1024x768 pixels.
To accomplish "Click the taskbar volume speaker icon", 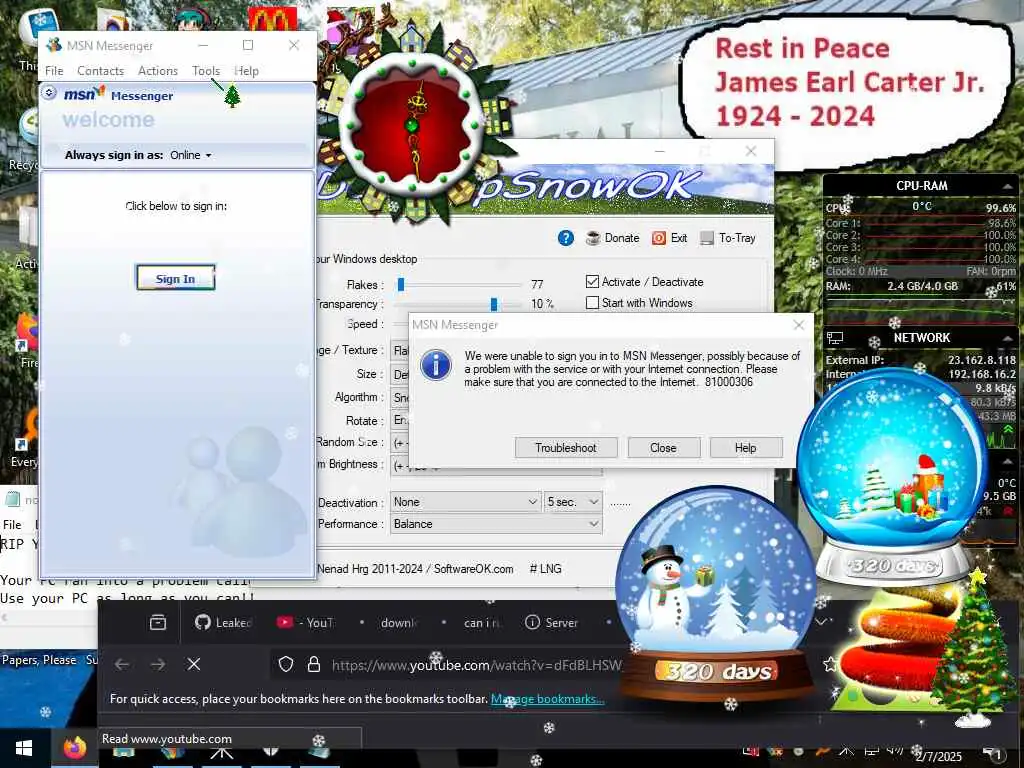I will 896,750.
